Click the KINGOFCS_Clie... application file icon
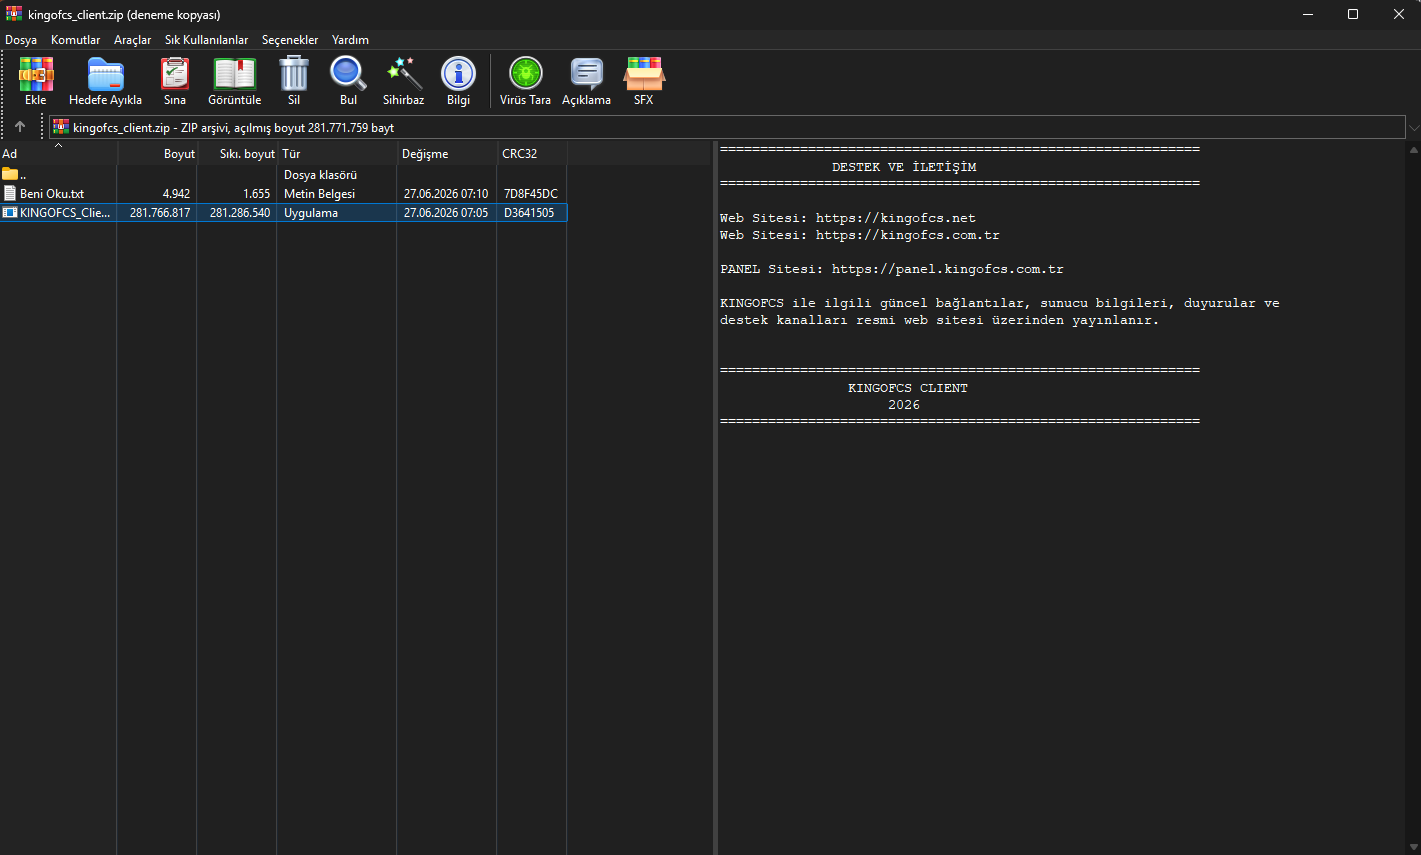Viewport: 1421px width, 855px height. (x=10, y=213)
